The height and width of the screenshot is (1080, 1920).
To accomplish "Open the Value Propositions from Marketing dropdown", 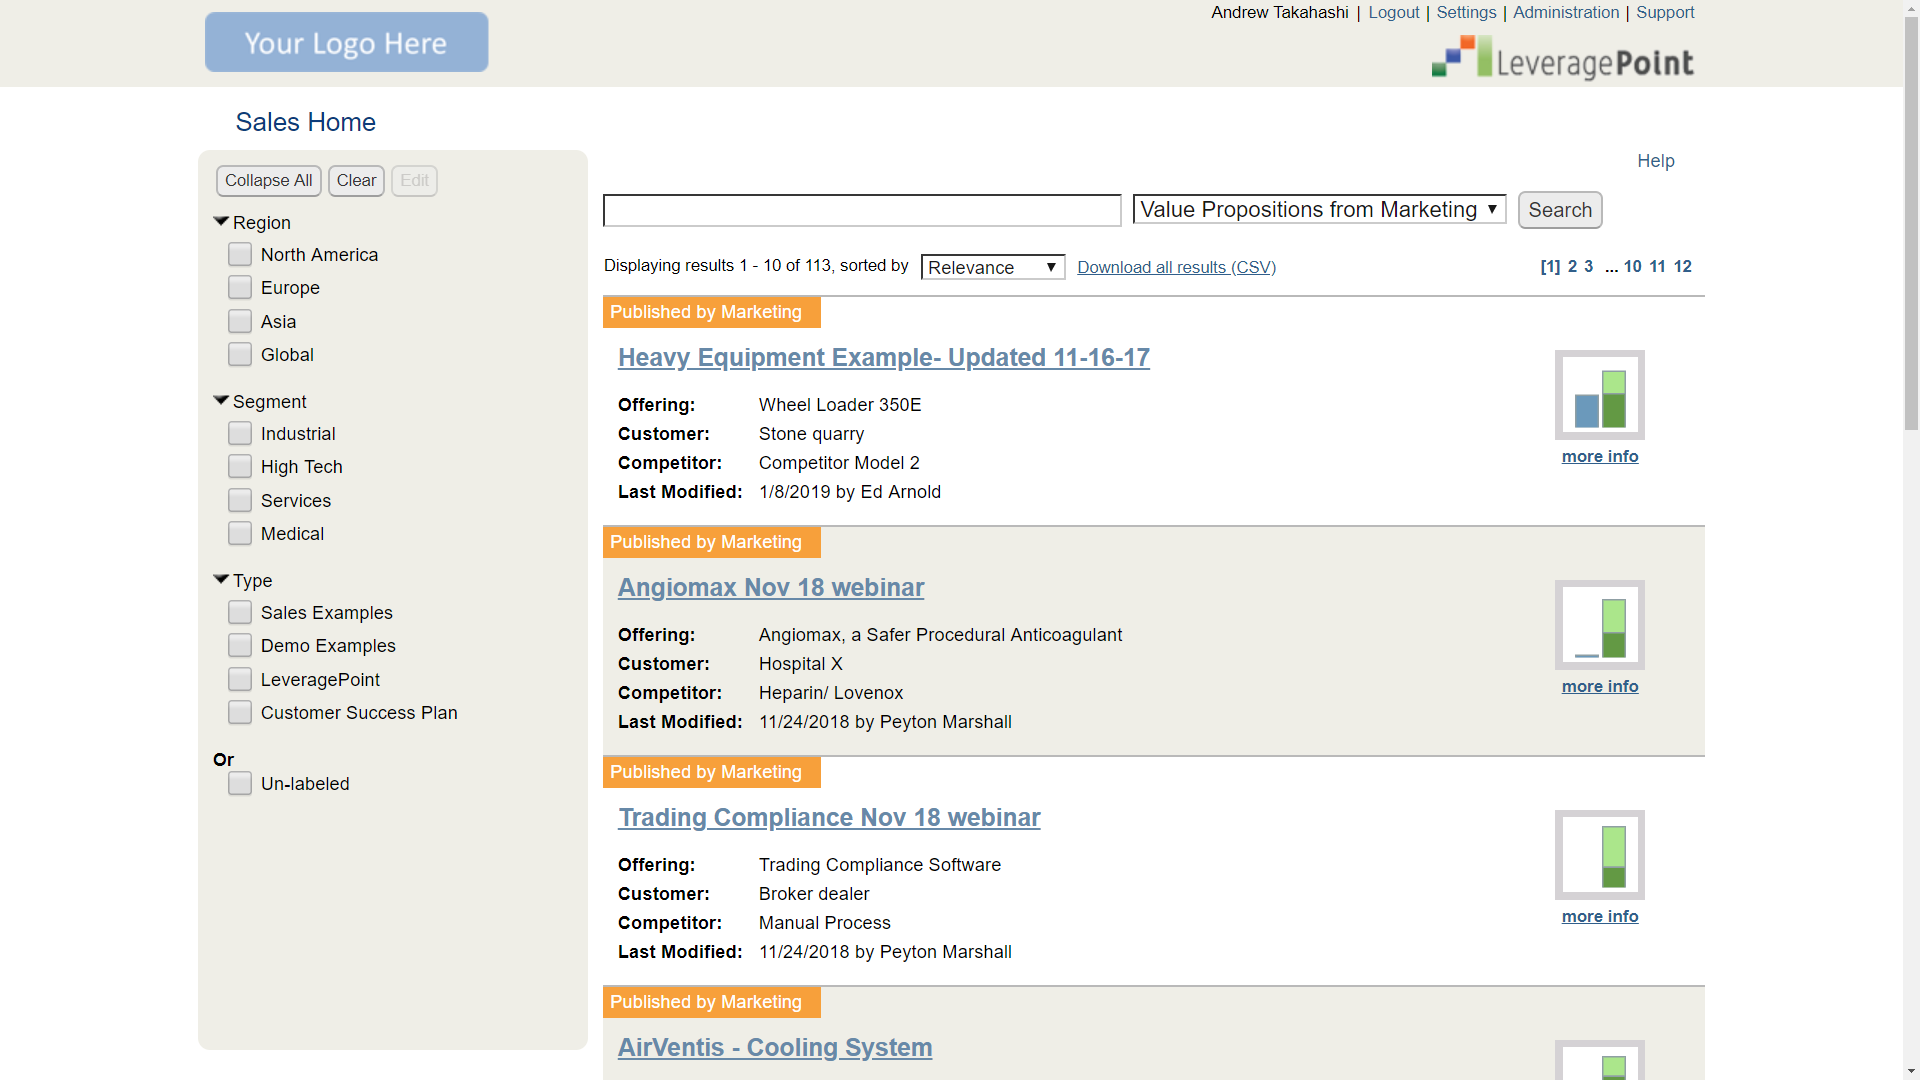I will click(1319, 209).
